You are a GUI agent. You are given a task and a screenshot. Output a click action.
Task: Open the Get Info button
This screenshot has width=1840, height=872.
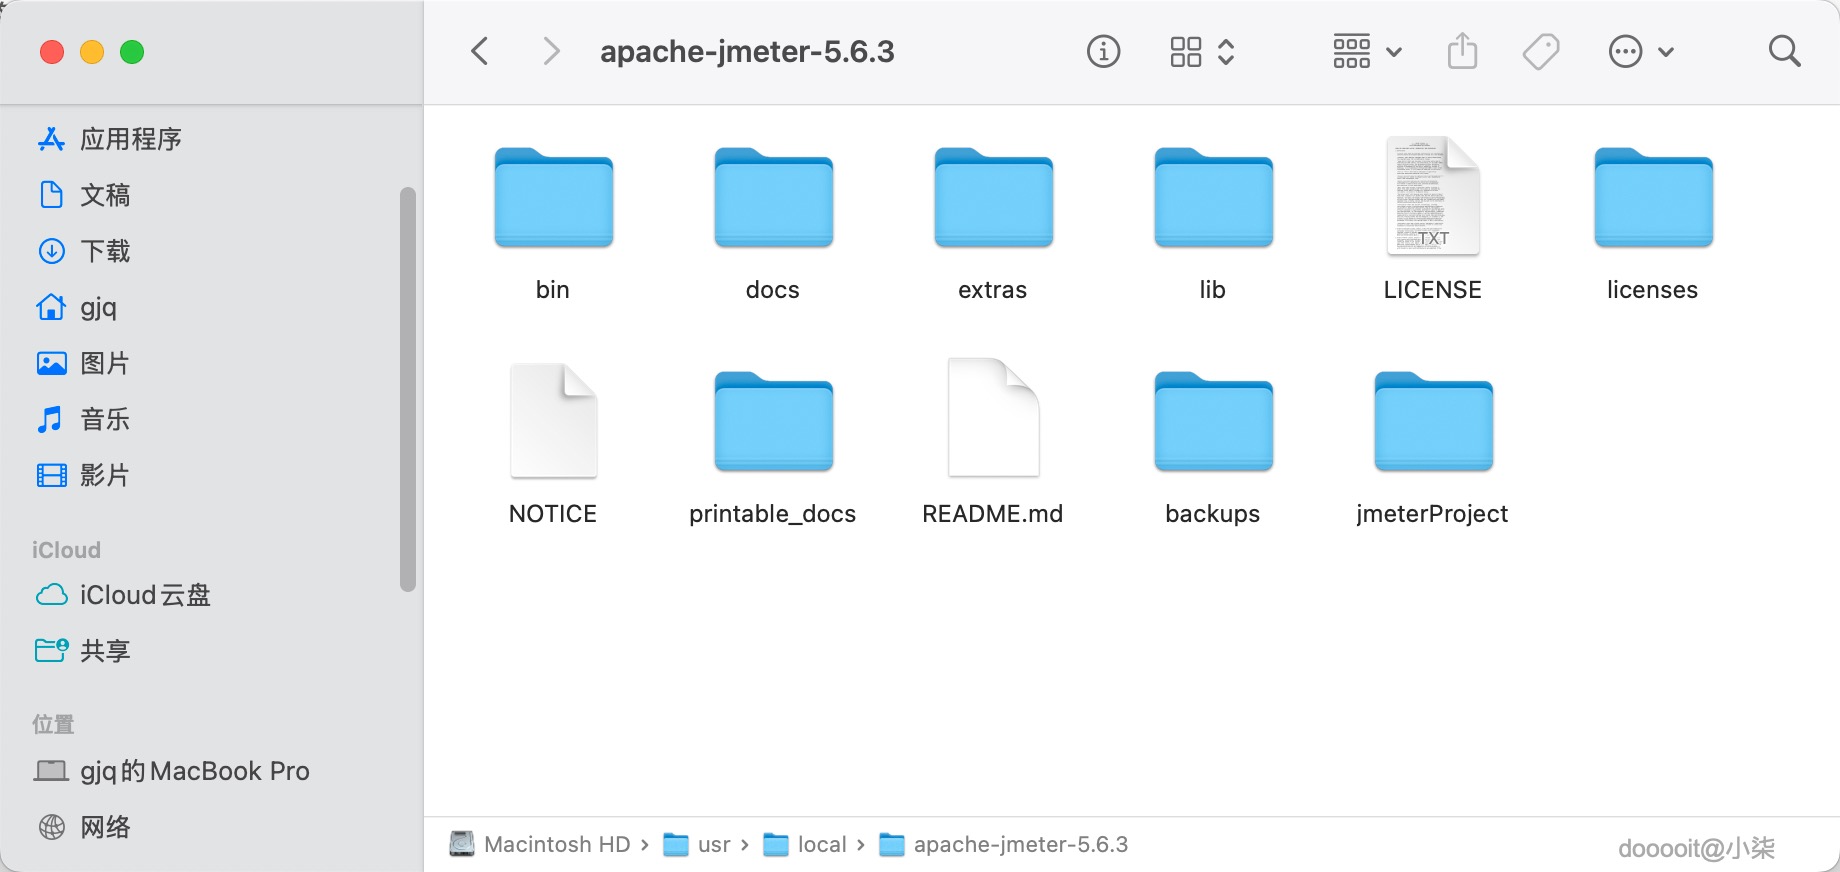tap(1103, 51)
